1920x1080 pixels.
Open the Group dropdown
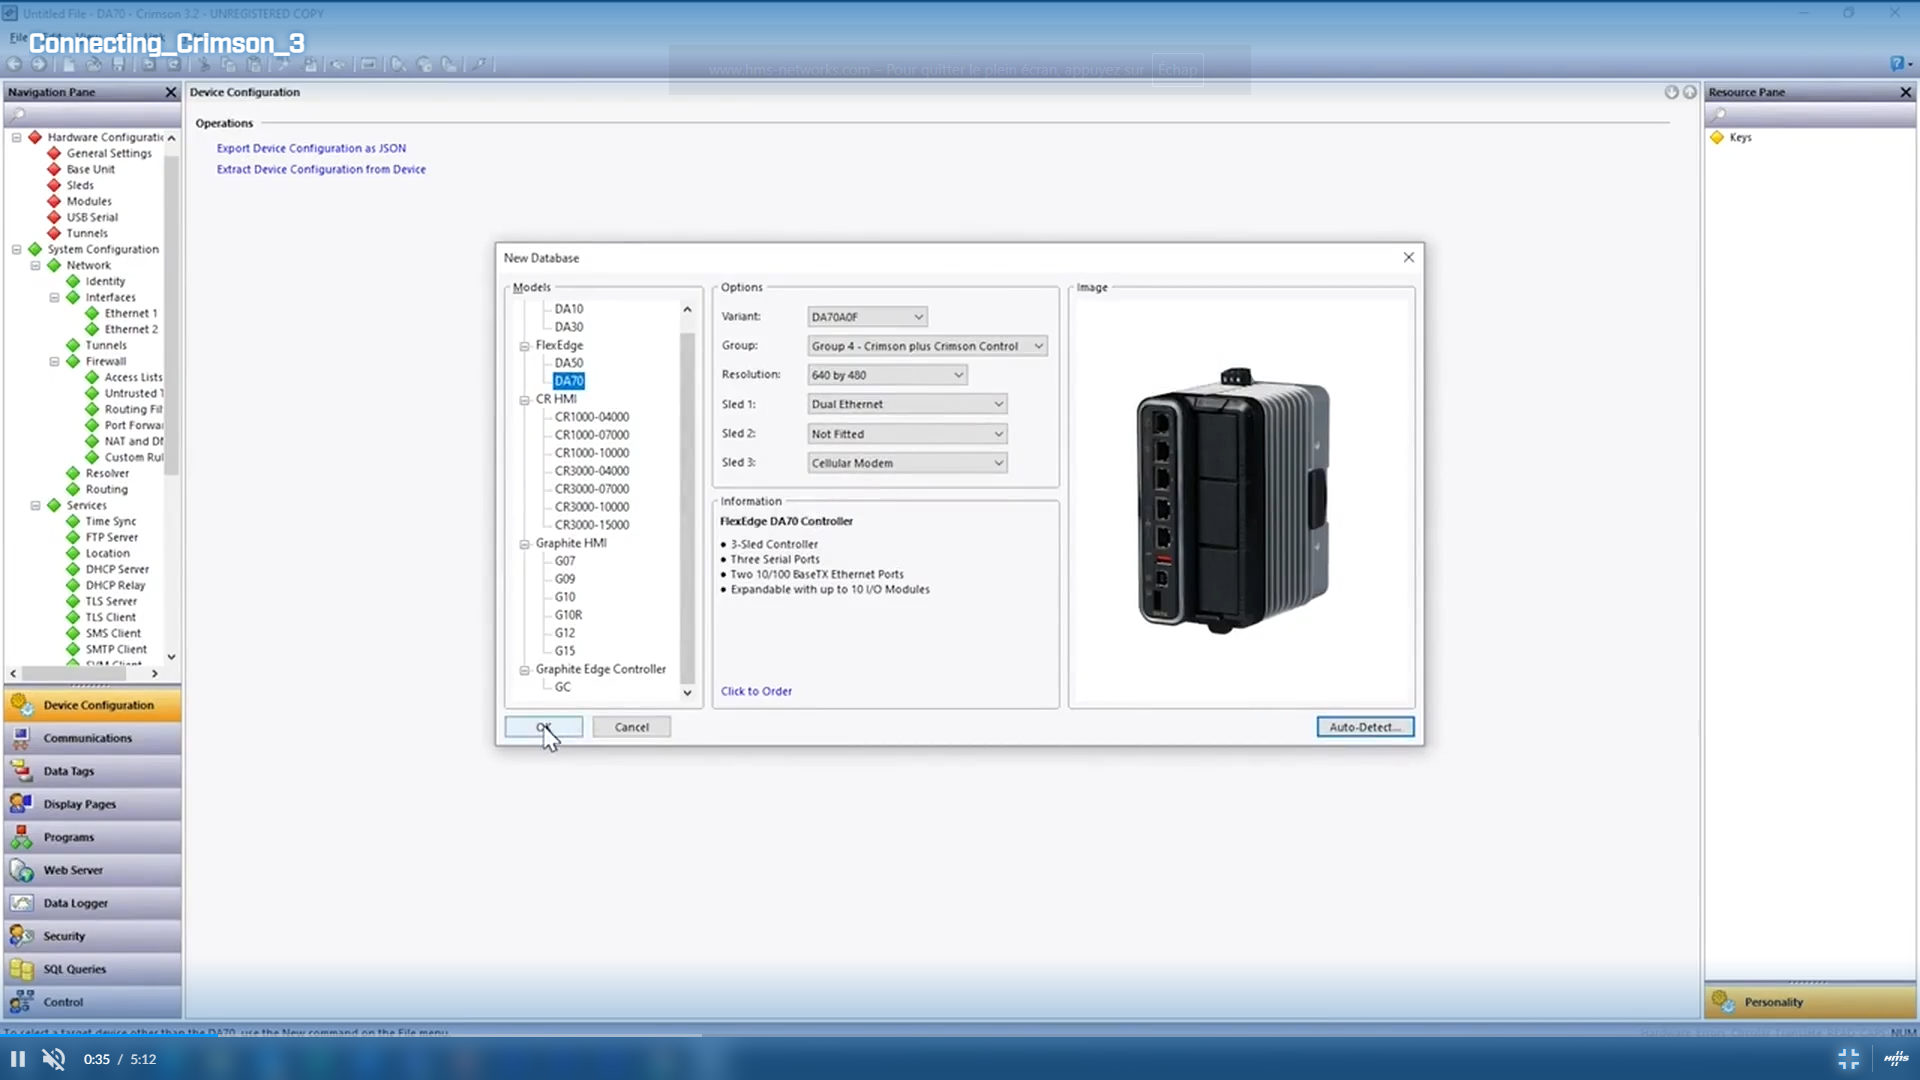click(927, 346)
